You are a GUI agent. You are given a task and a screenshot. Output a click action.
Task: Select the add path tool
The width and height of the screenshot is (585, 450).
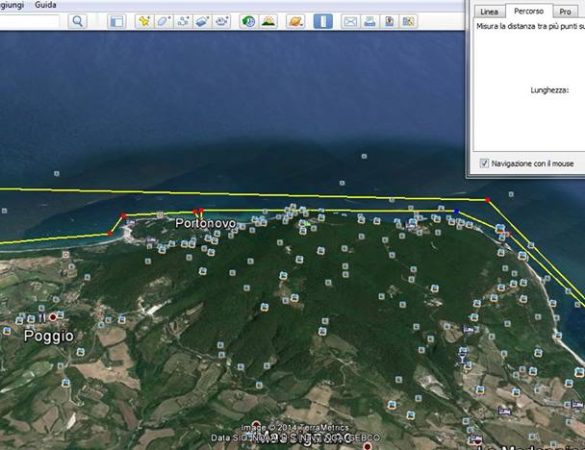(183, 21)
